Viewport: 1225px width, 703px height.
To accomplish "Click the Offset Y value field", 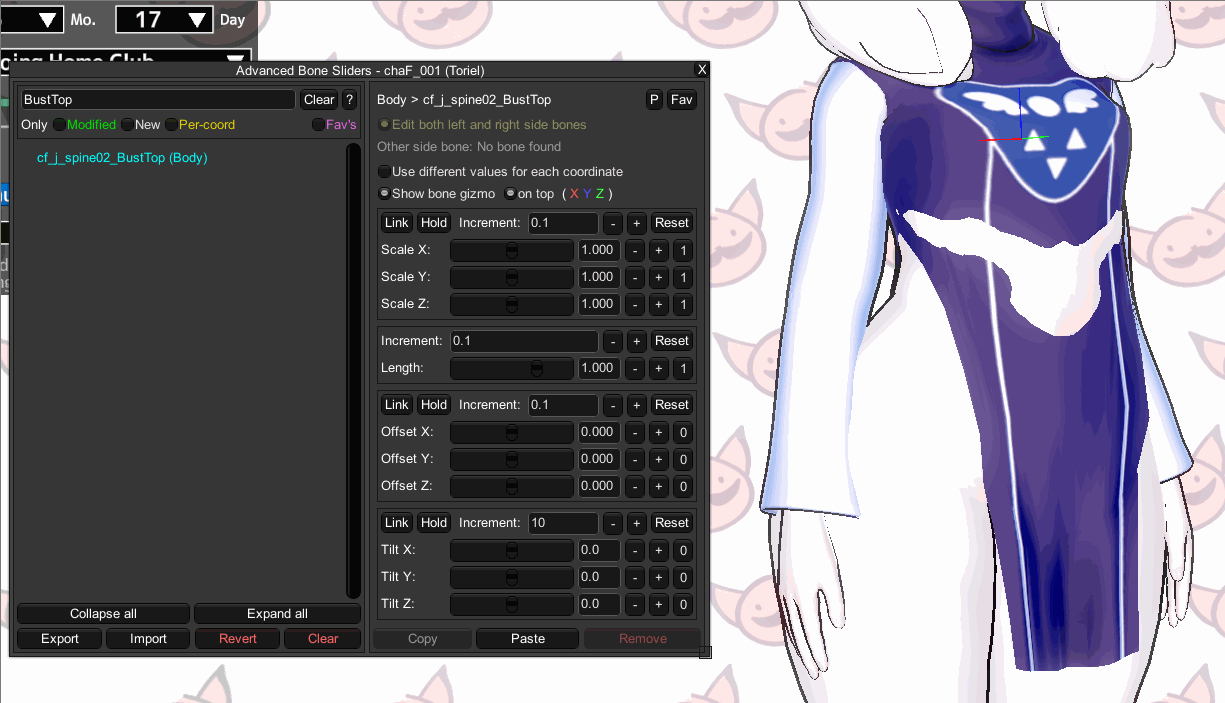I will (x=598, y=459).
